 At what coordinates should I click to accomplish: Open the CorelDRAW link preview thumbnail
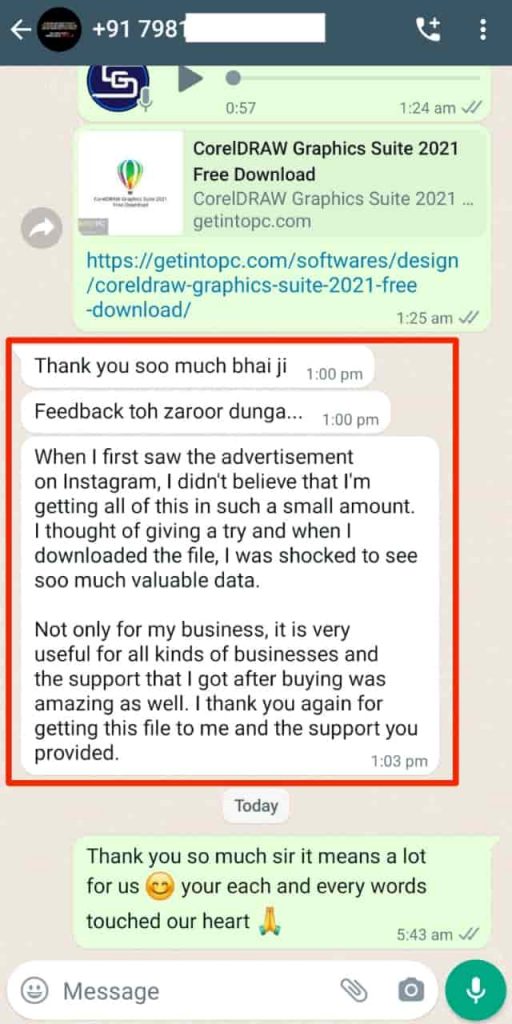[x=131, y=184]
